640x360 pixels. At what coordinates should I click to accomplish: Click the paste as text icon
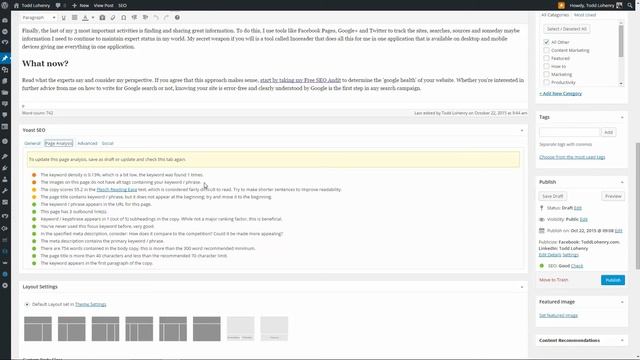[x=102, y=18]
